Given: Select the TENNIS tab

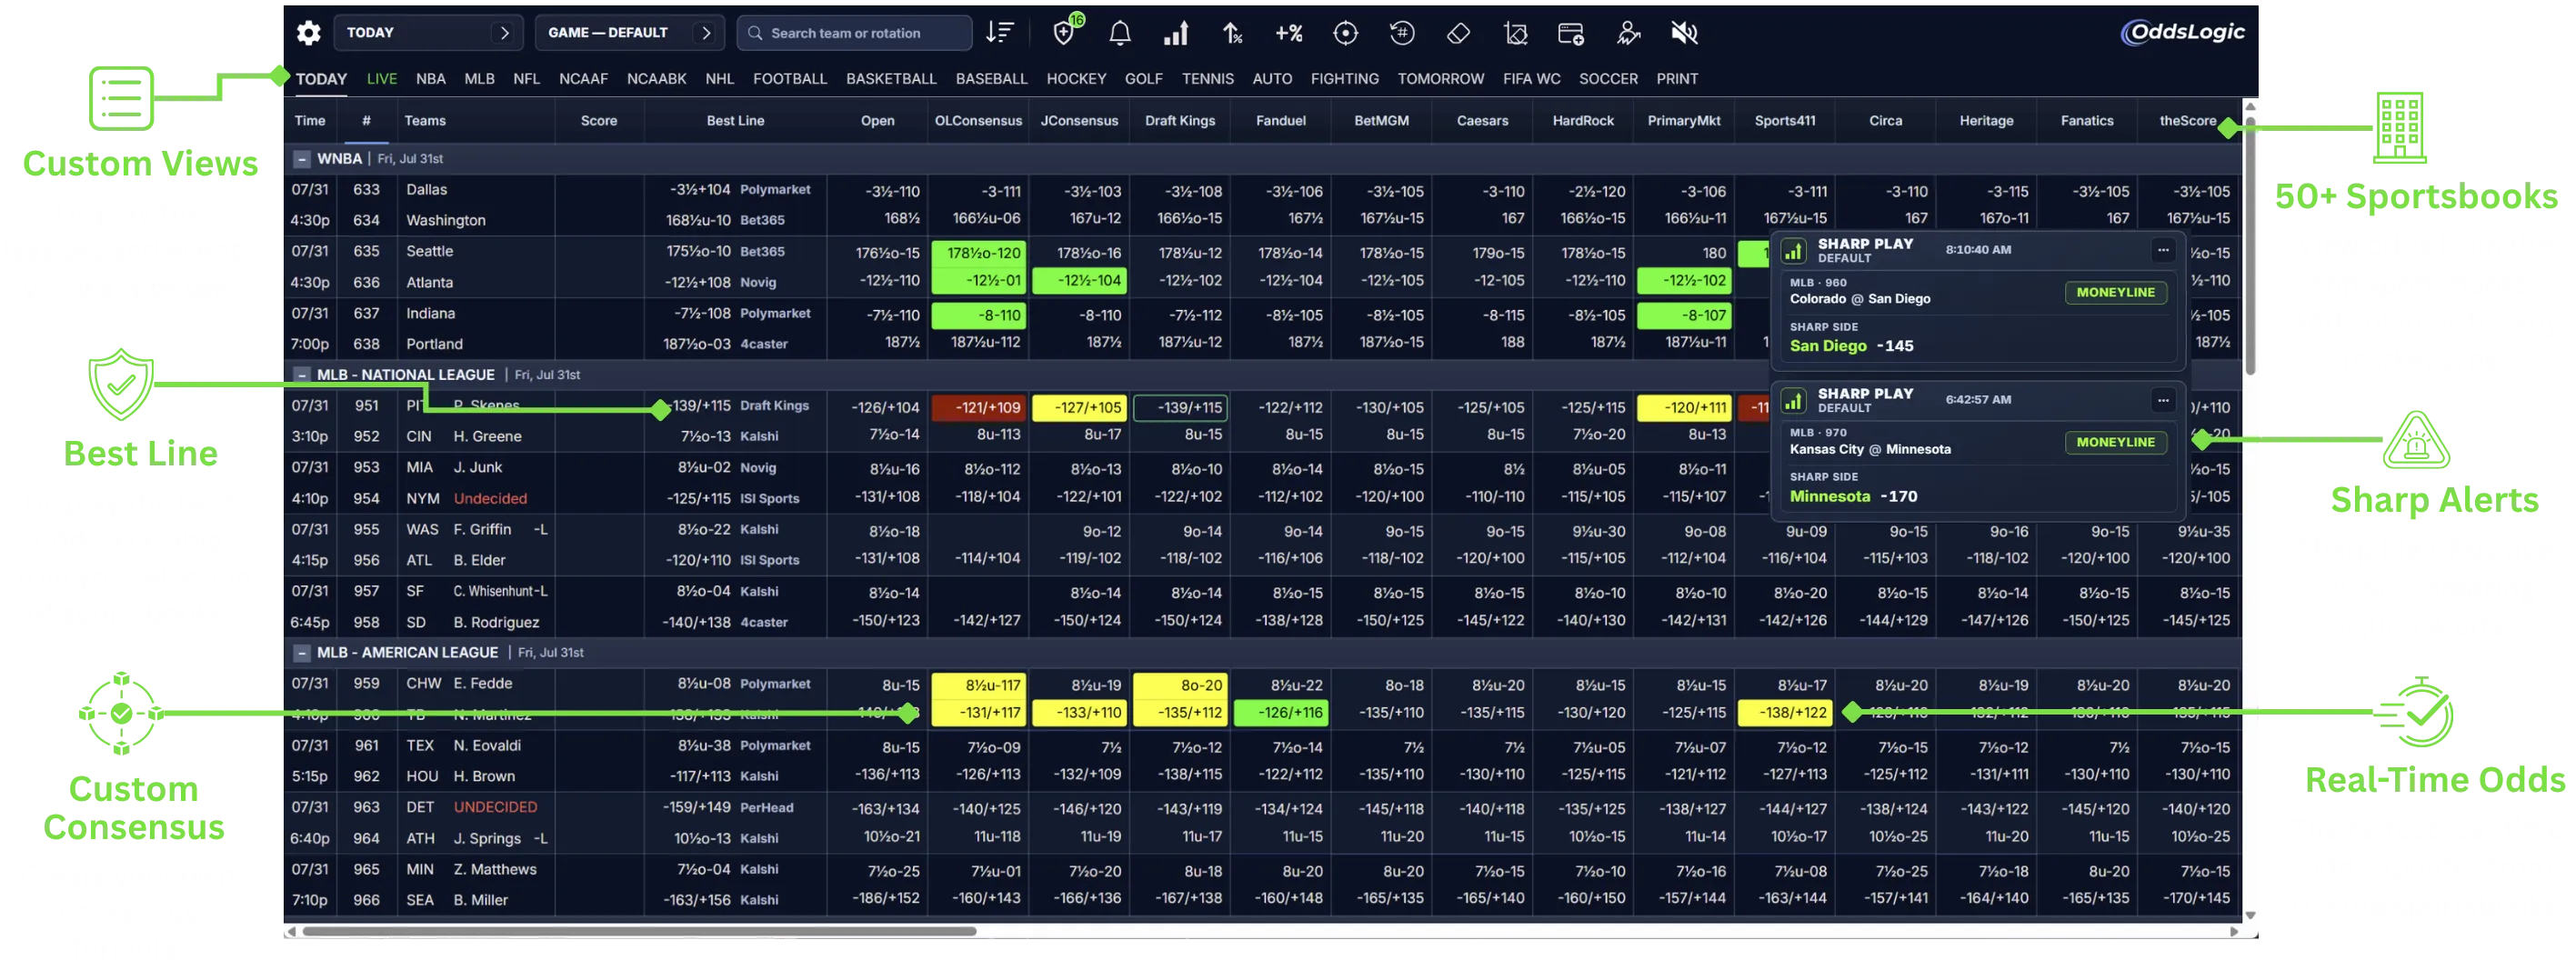Looking at the screenshot, I should tap(1207, 79).
